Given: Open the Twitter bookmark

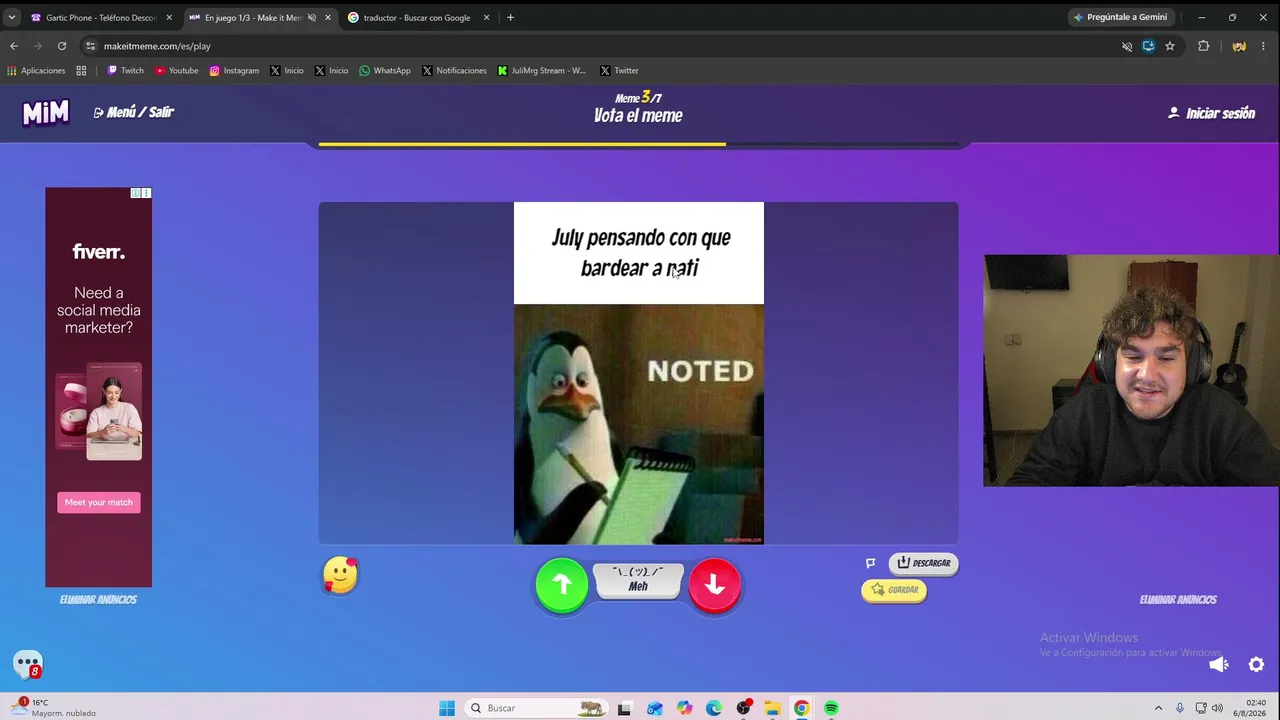Looking at the screenshot, I should pos(619,71).
